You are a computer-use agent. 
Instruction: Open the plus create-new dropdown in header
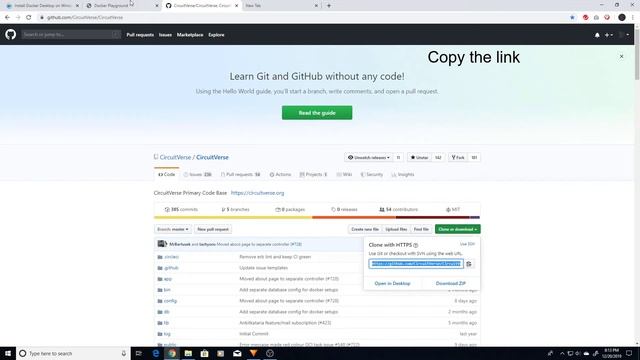tap(609, 35)
